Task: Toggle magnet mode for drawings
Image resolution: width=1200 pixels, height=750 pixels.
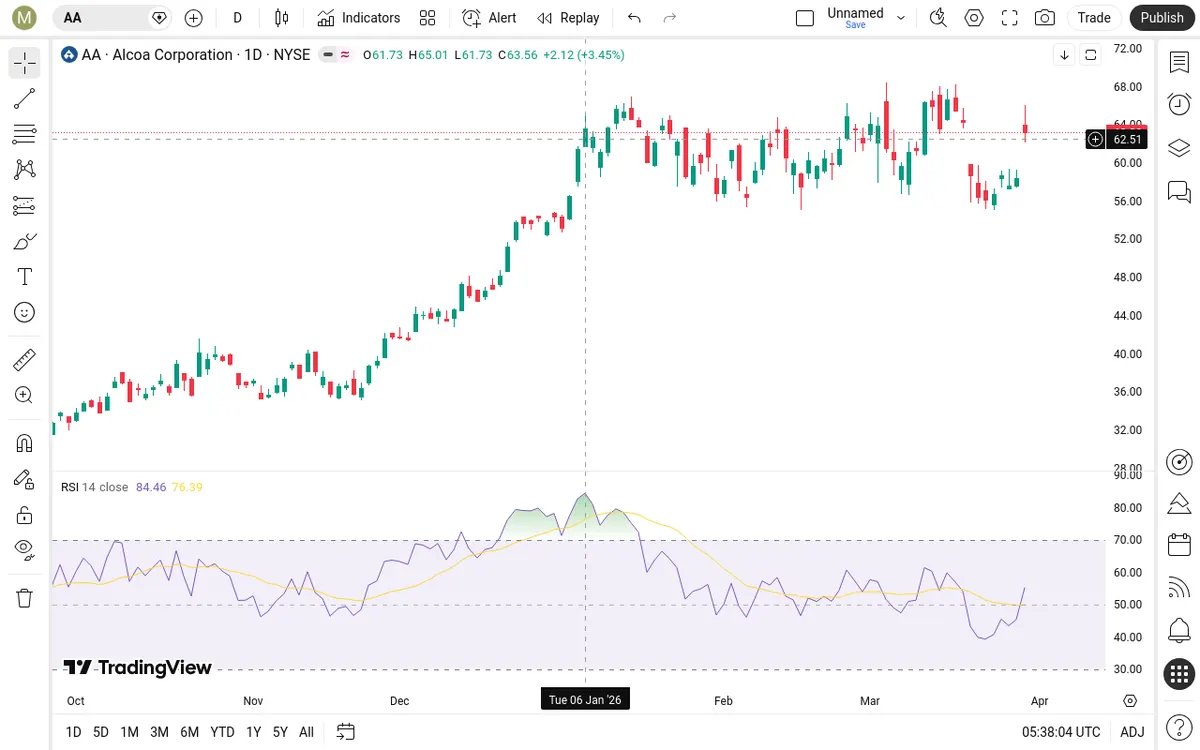Action: (25, 443)
